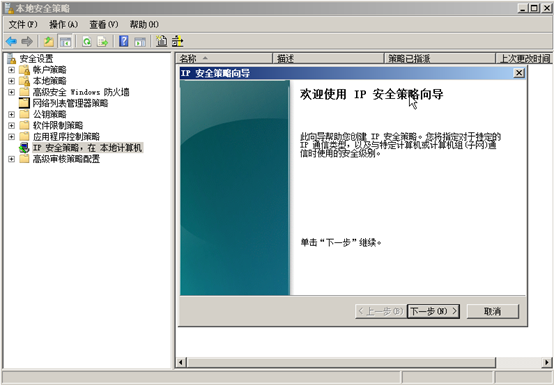Open the 文件(F) menu
Screen dimensions: 554x385
point(23,24)
